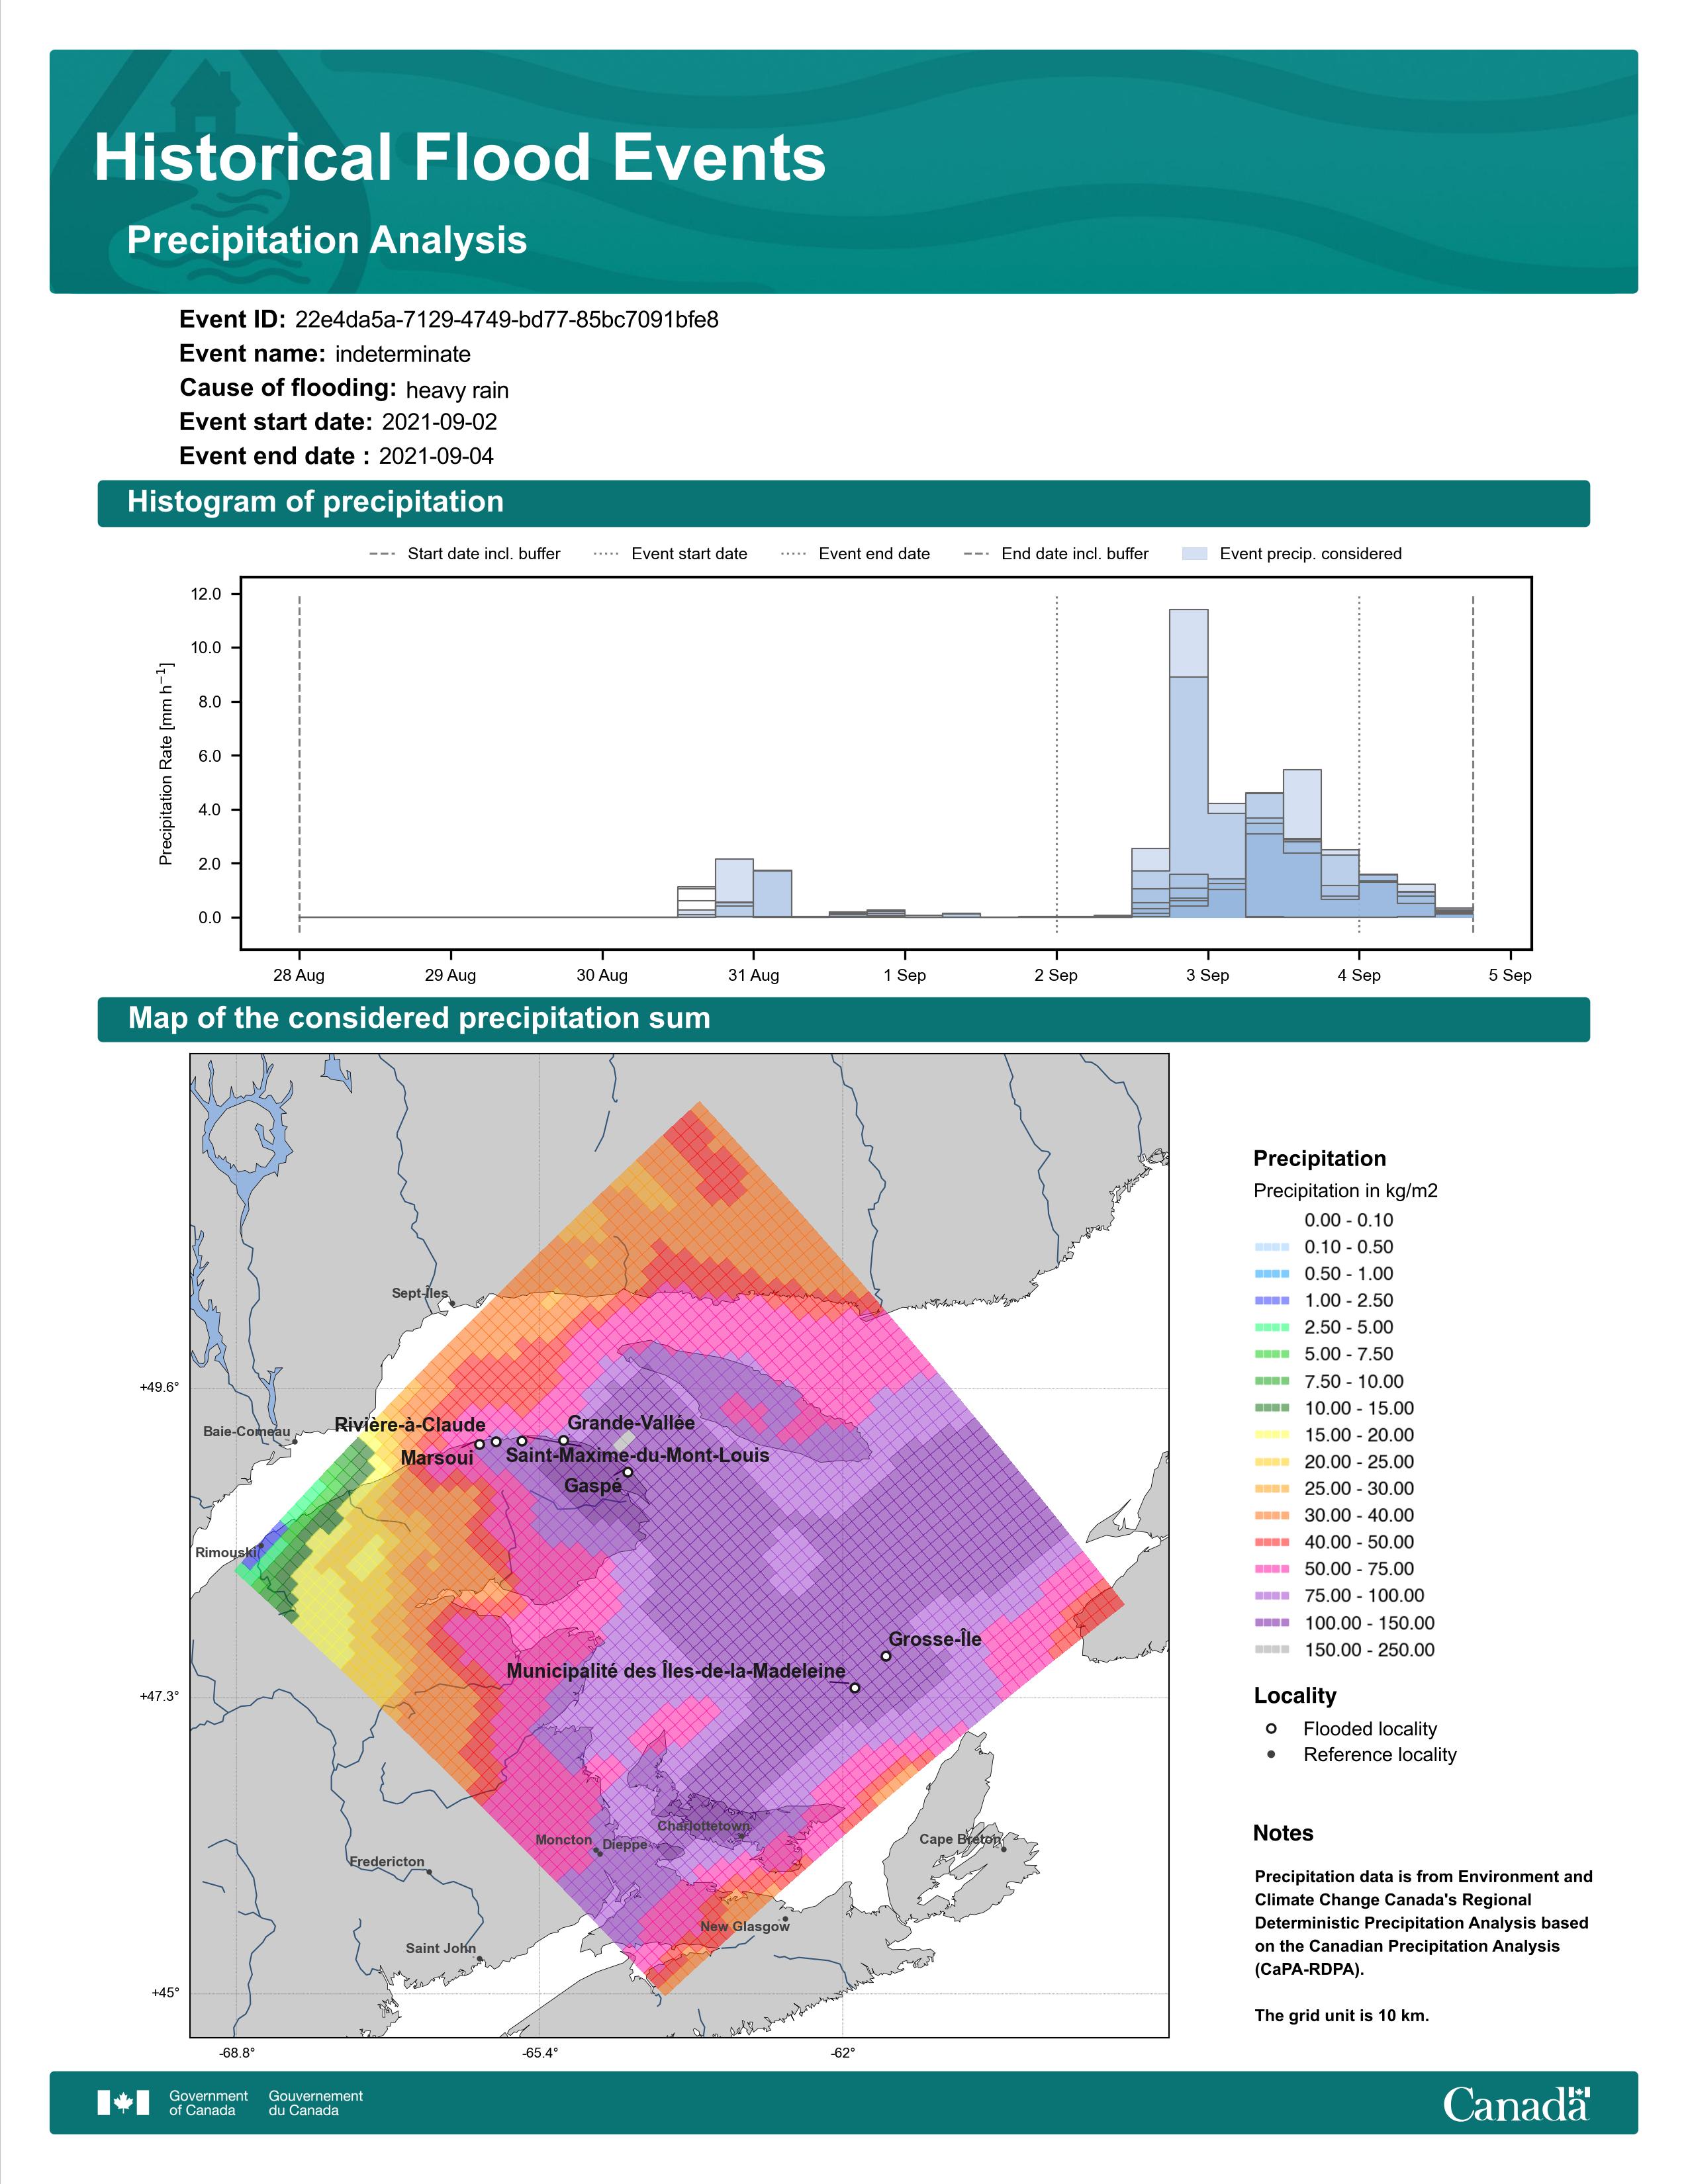
Task: Click the 150.00 - 250.00 gray swatch
Action: coord(1271,1650)
